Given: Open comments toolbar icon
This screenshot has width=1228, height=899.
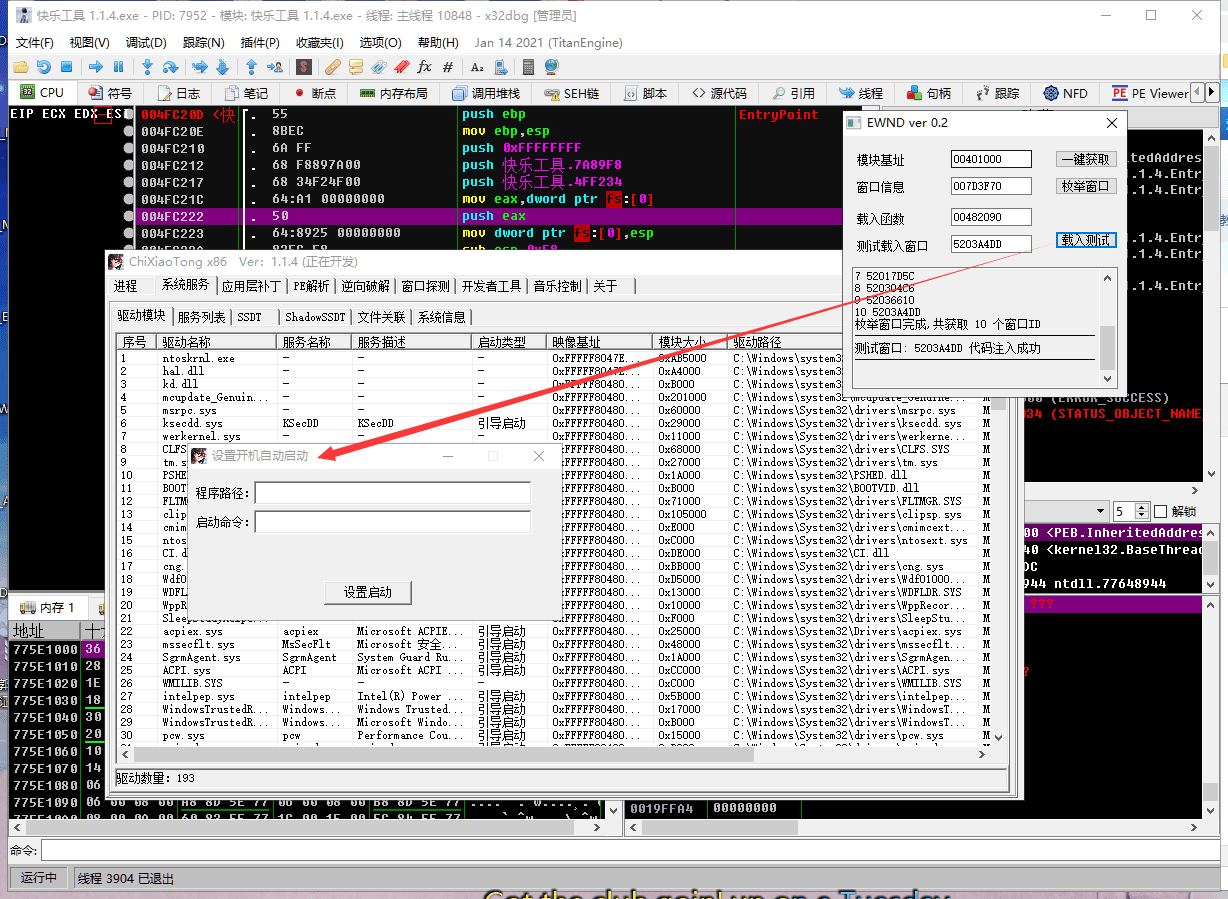Looking at the screenshot, I should 356,67.
